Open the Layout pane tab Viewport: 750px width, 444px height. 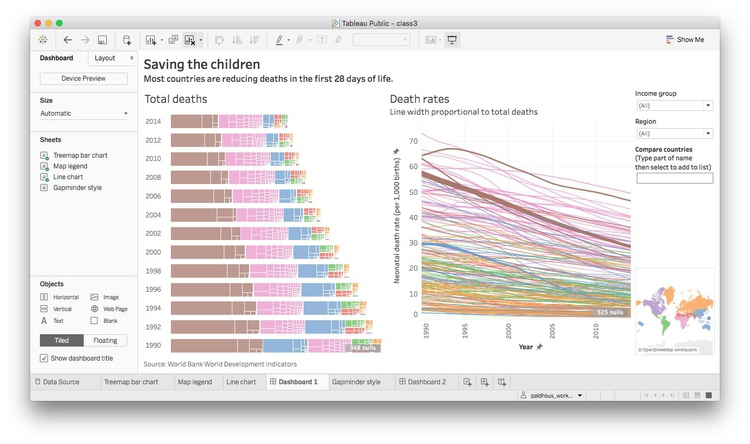pos(109,58)
